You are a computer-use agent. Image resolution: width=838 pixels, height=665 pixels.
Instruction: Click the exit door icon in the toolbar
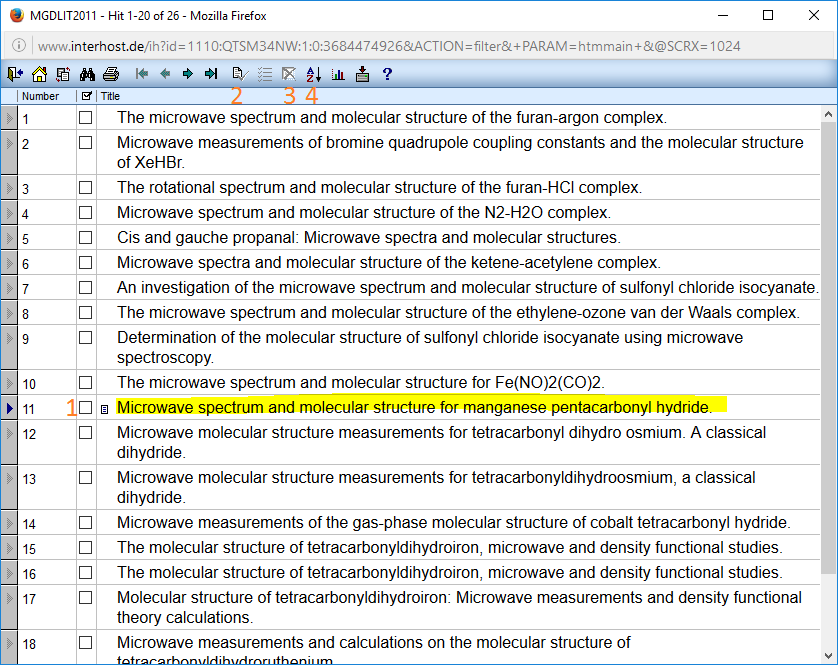pos(15,74)
